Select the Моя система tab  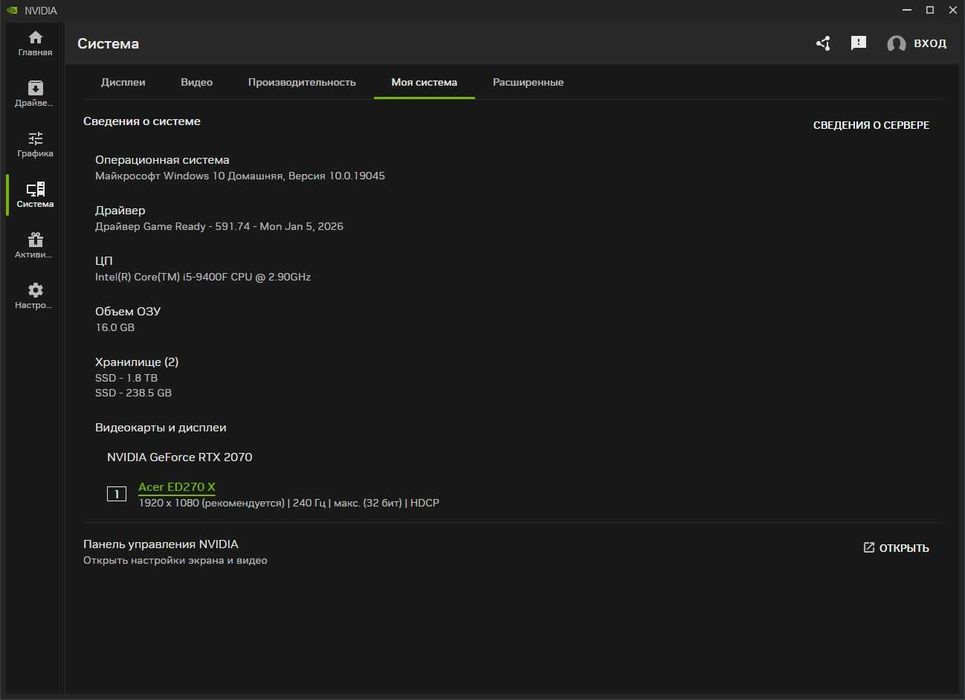[424, 82]
